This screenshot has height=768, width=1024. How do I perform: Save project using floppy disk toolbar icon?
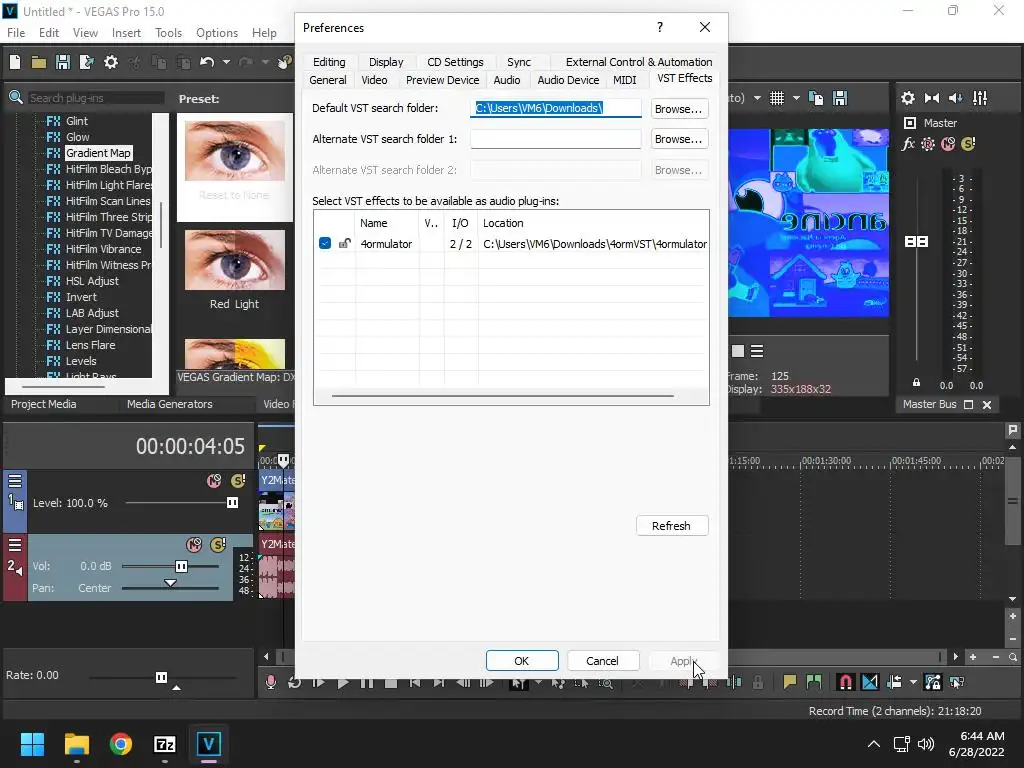tap(63, 62)
